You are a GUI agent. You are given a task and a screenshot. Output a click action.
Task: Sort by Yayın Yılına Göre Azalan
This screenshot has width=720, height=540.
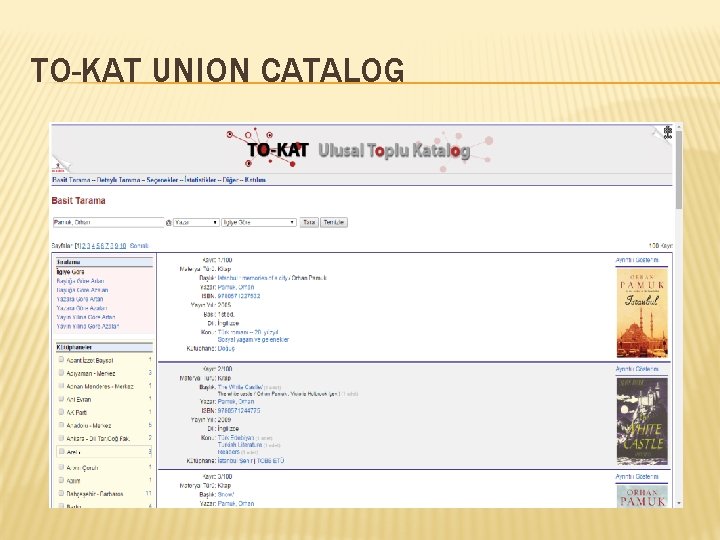pyautogui.click(x=88, y=326)
